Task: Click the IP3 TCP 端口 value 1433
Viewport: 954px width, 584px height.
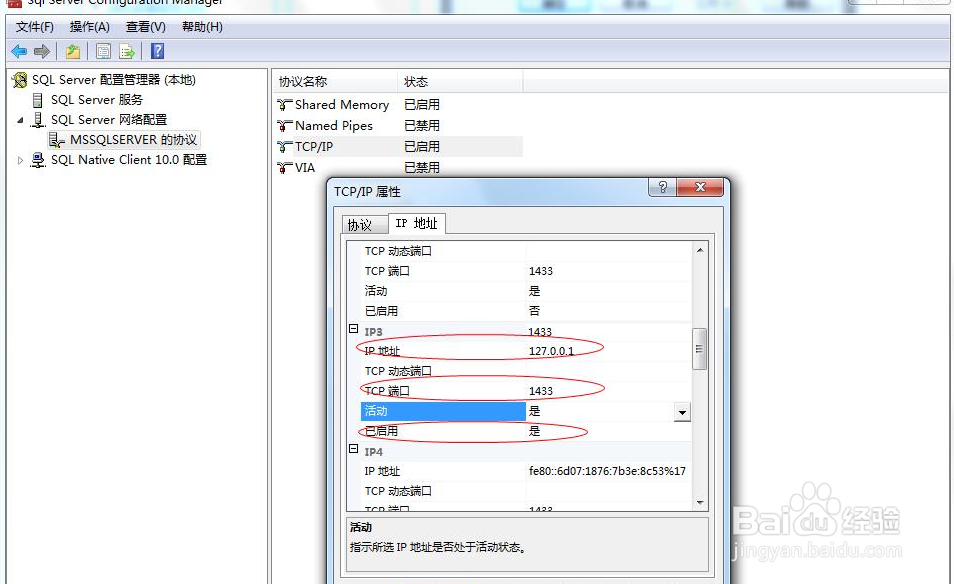Action: coord(541,391)
